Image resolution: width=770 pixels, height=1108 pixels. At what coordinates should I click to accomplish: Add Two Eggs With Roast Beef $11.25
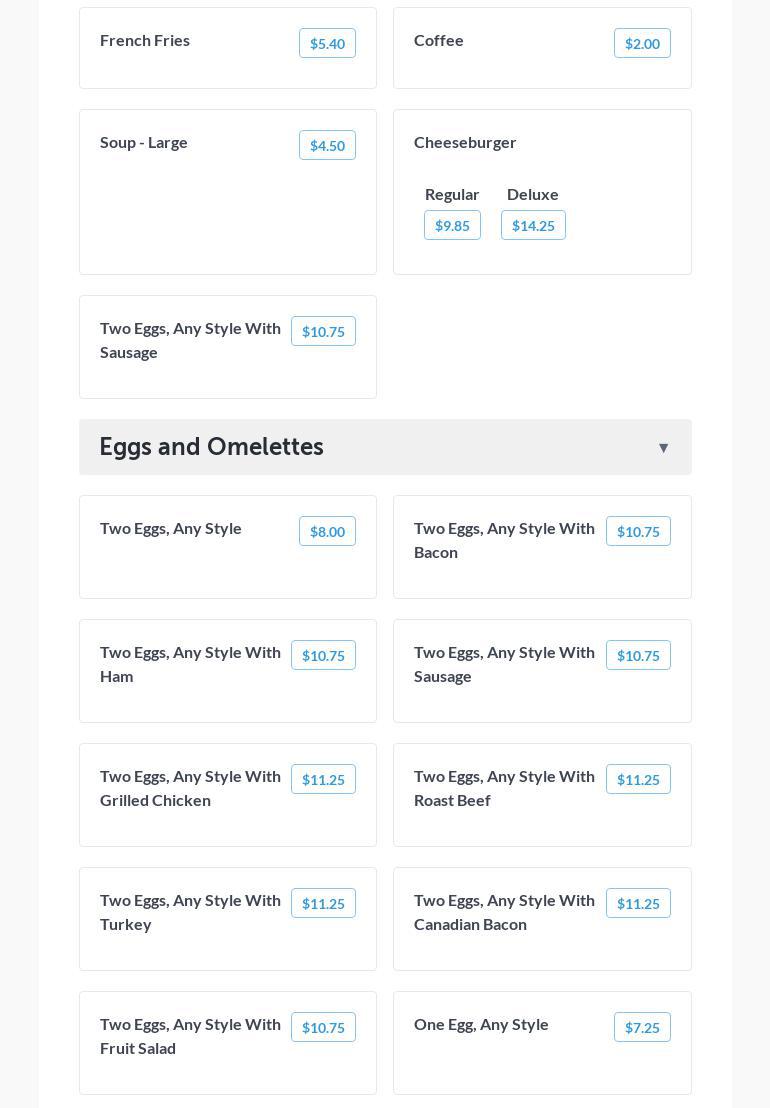(638, 779)
